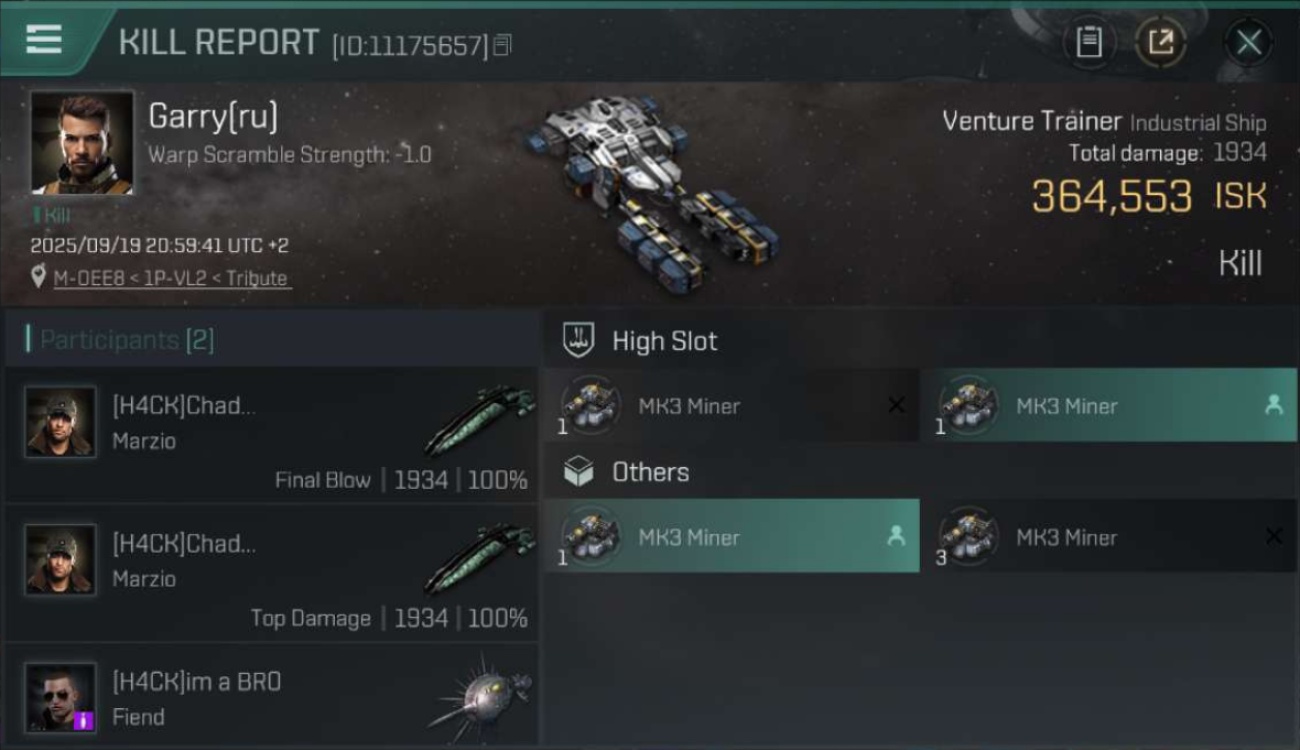
Task: Click the Venture Trainer ship image
Action: [650, 190]
